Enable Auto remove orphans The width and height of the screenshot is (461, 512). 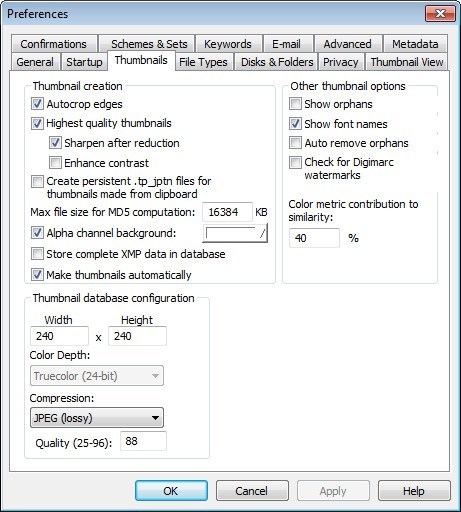click(x=295, y=143)
